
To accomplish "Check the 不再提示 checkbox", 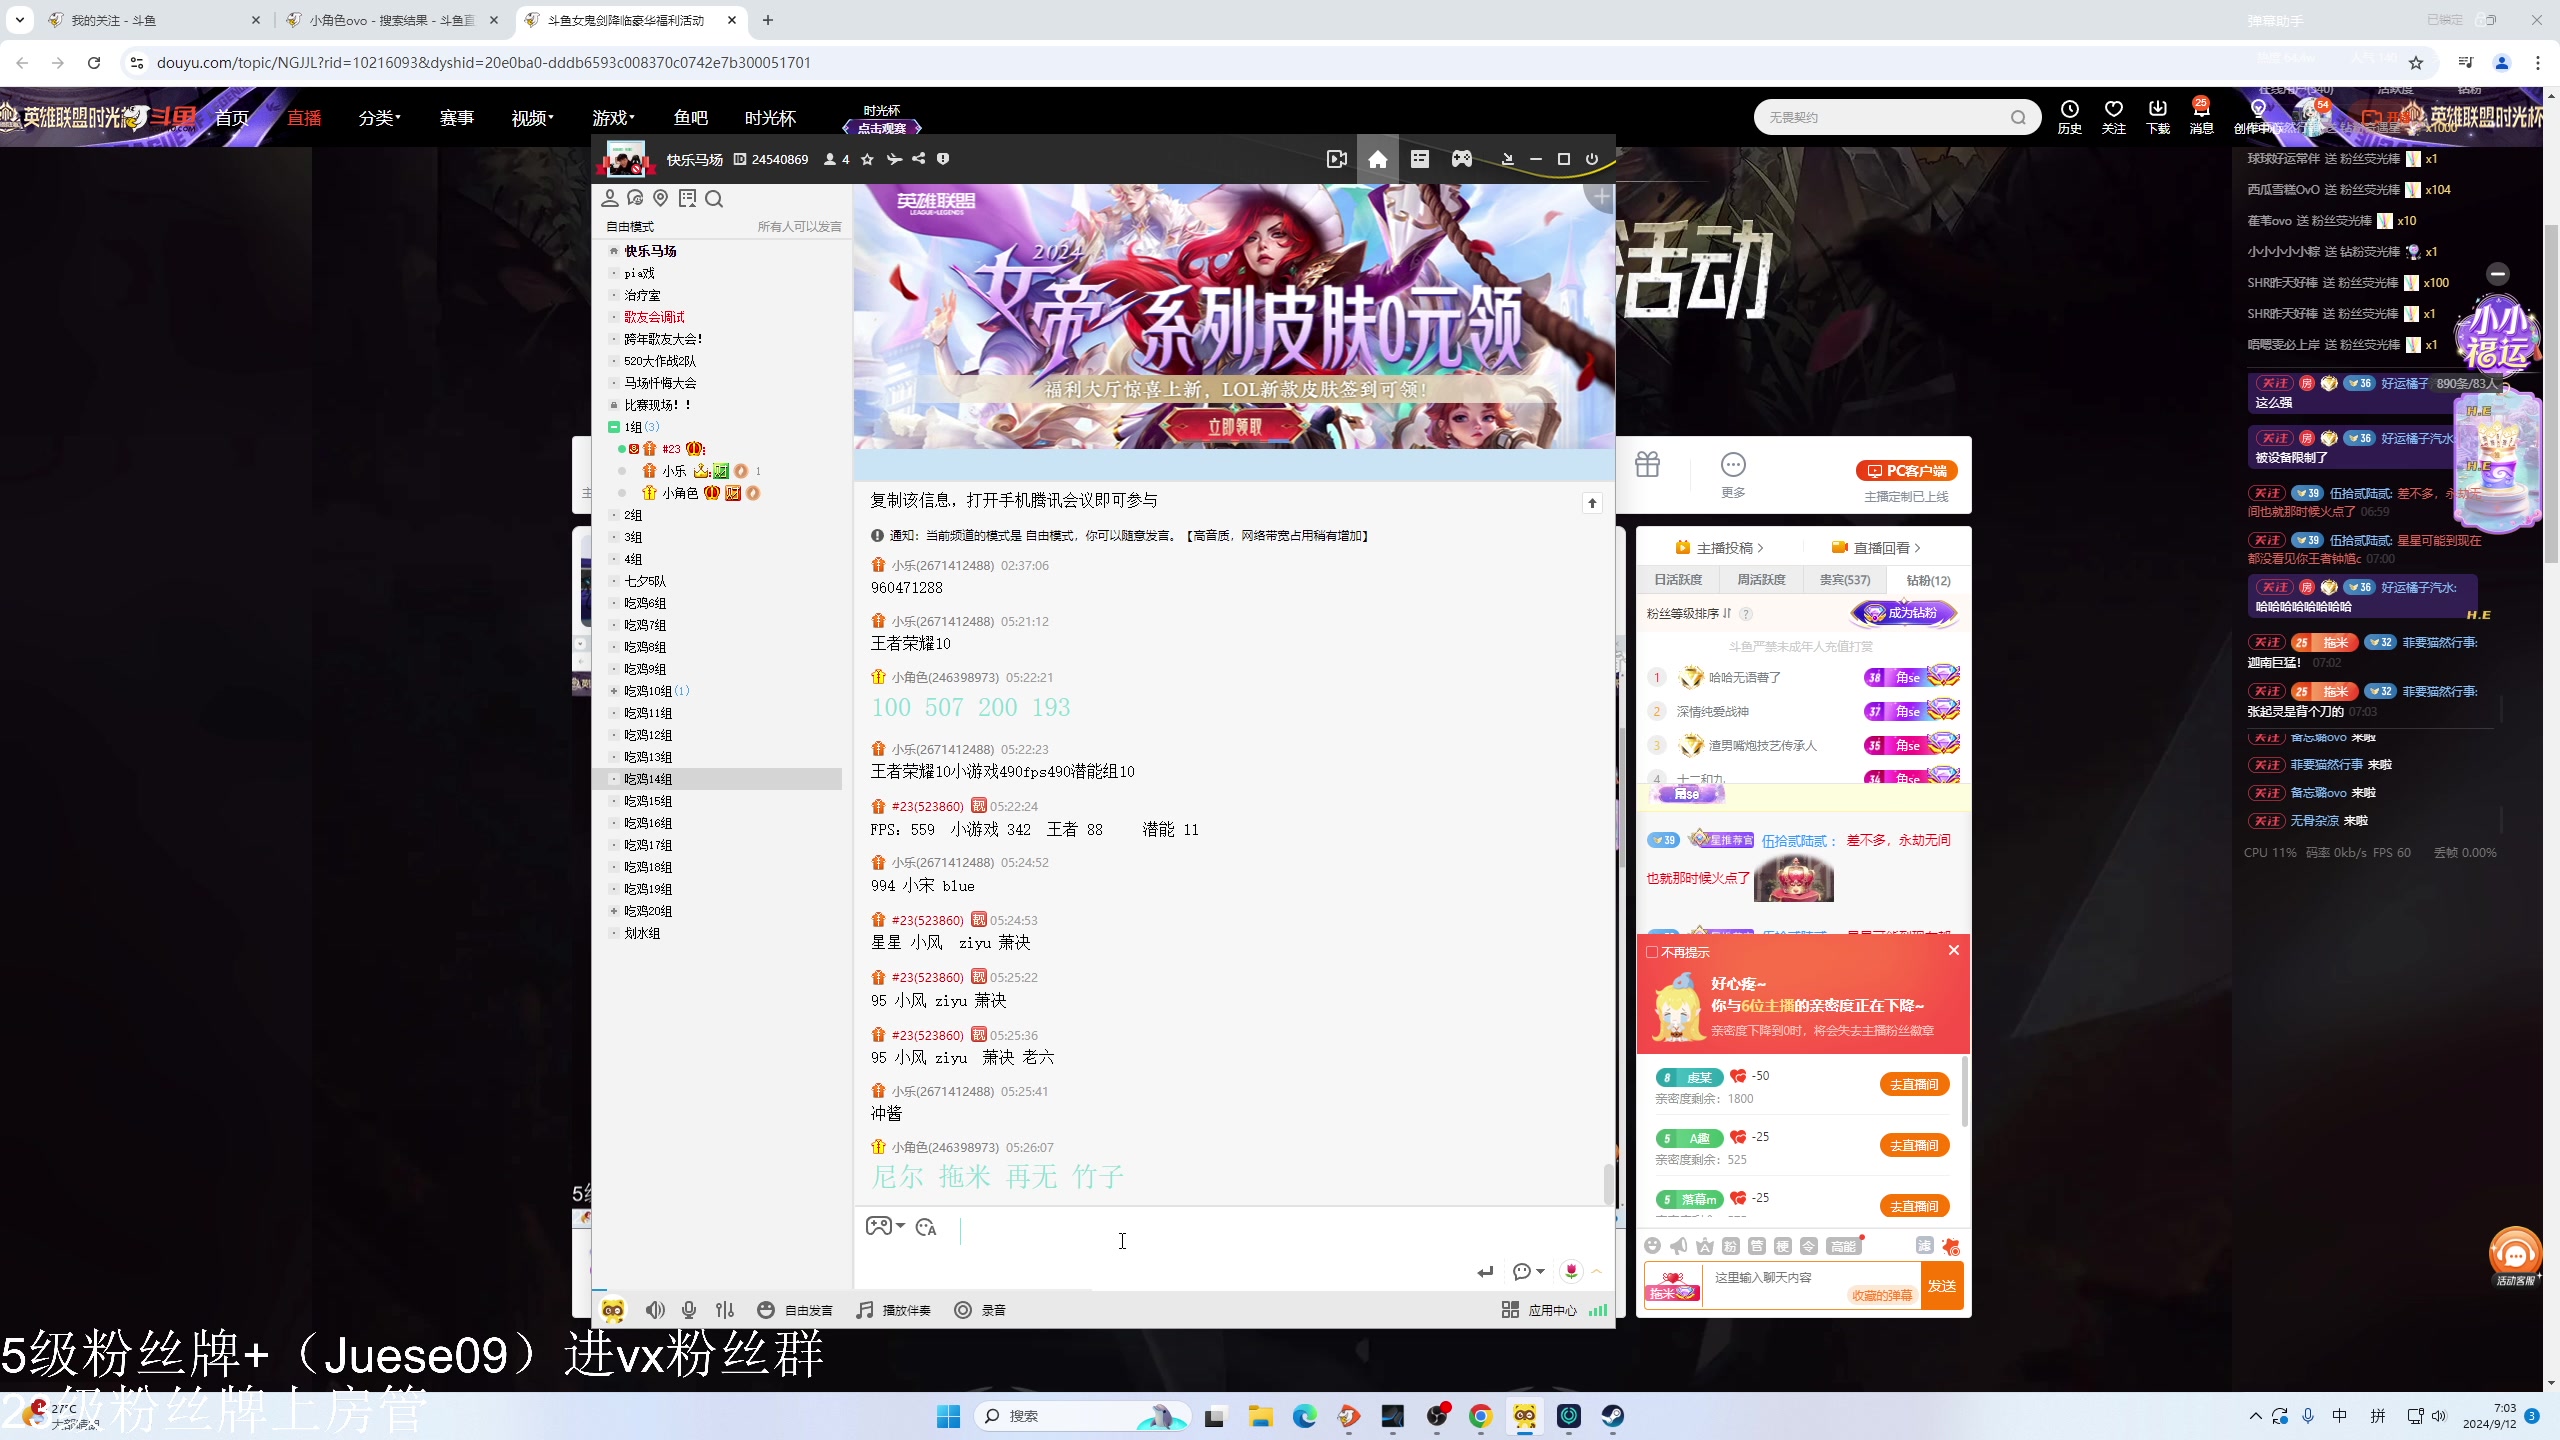I will (1652, 952).
